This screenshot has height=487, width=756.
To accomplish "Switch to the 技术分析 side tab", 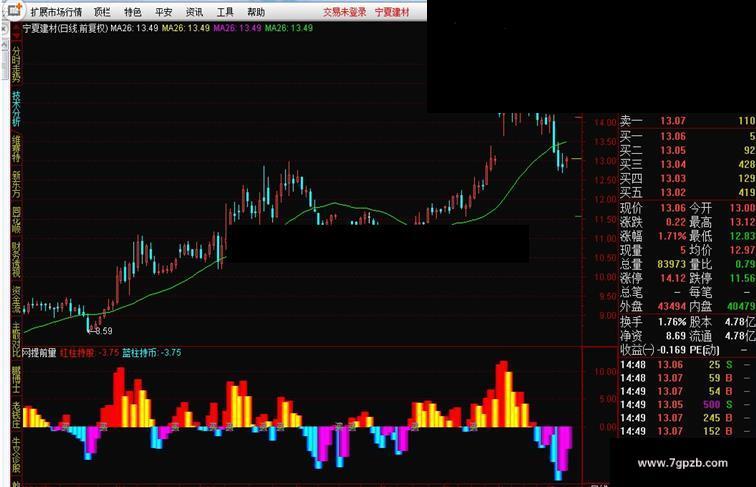I will pos(16,109).
